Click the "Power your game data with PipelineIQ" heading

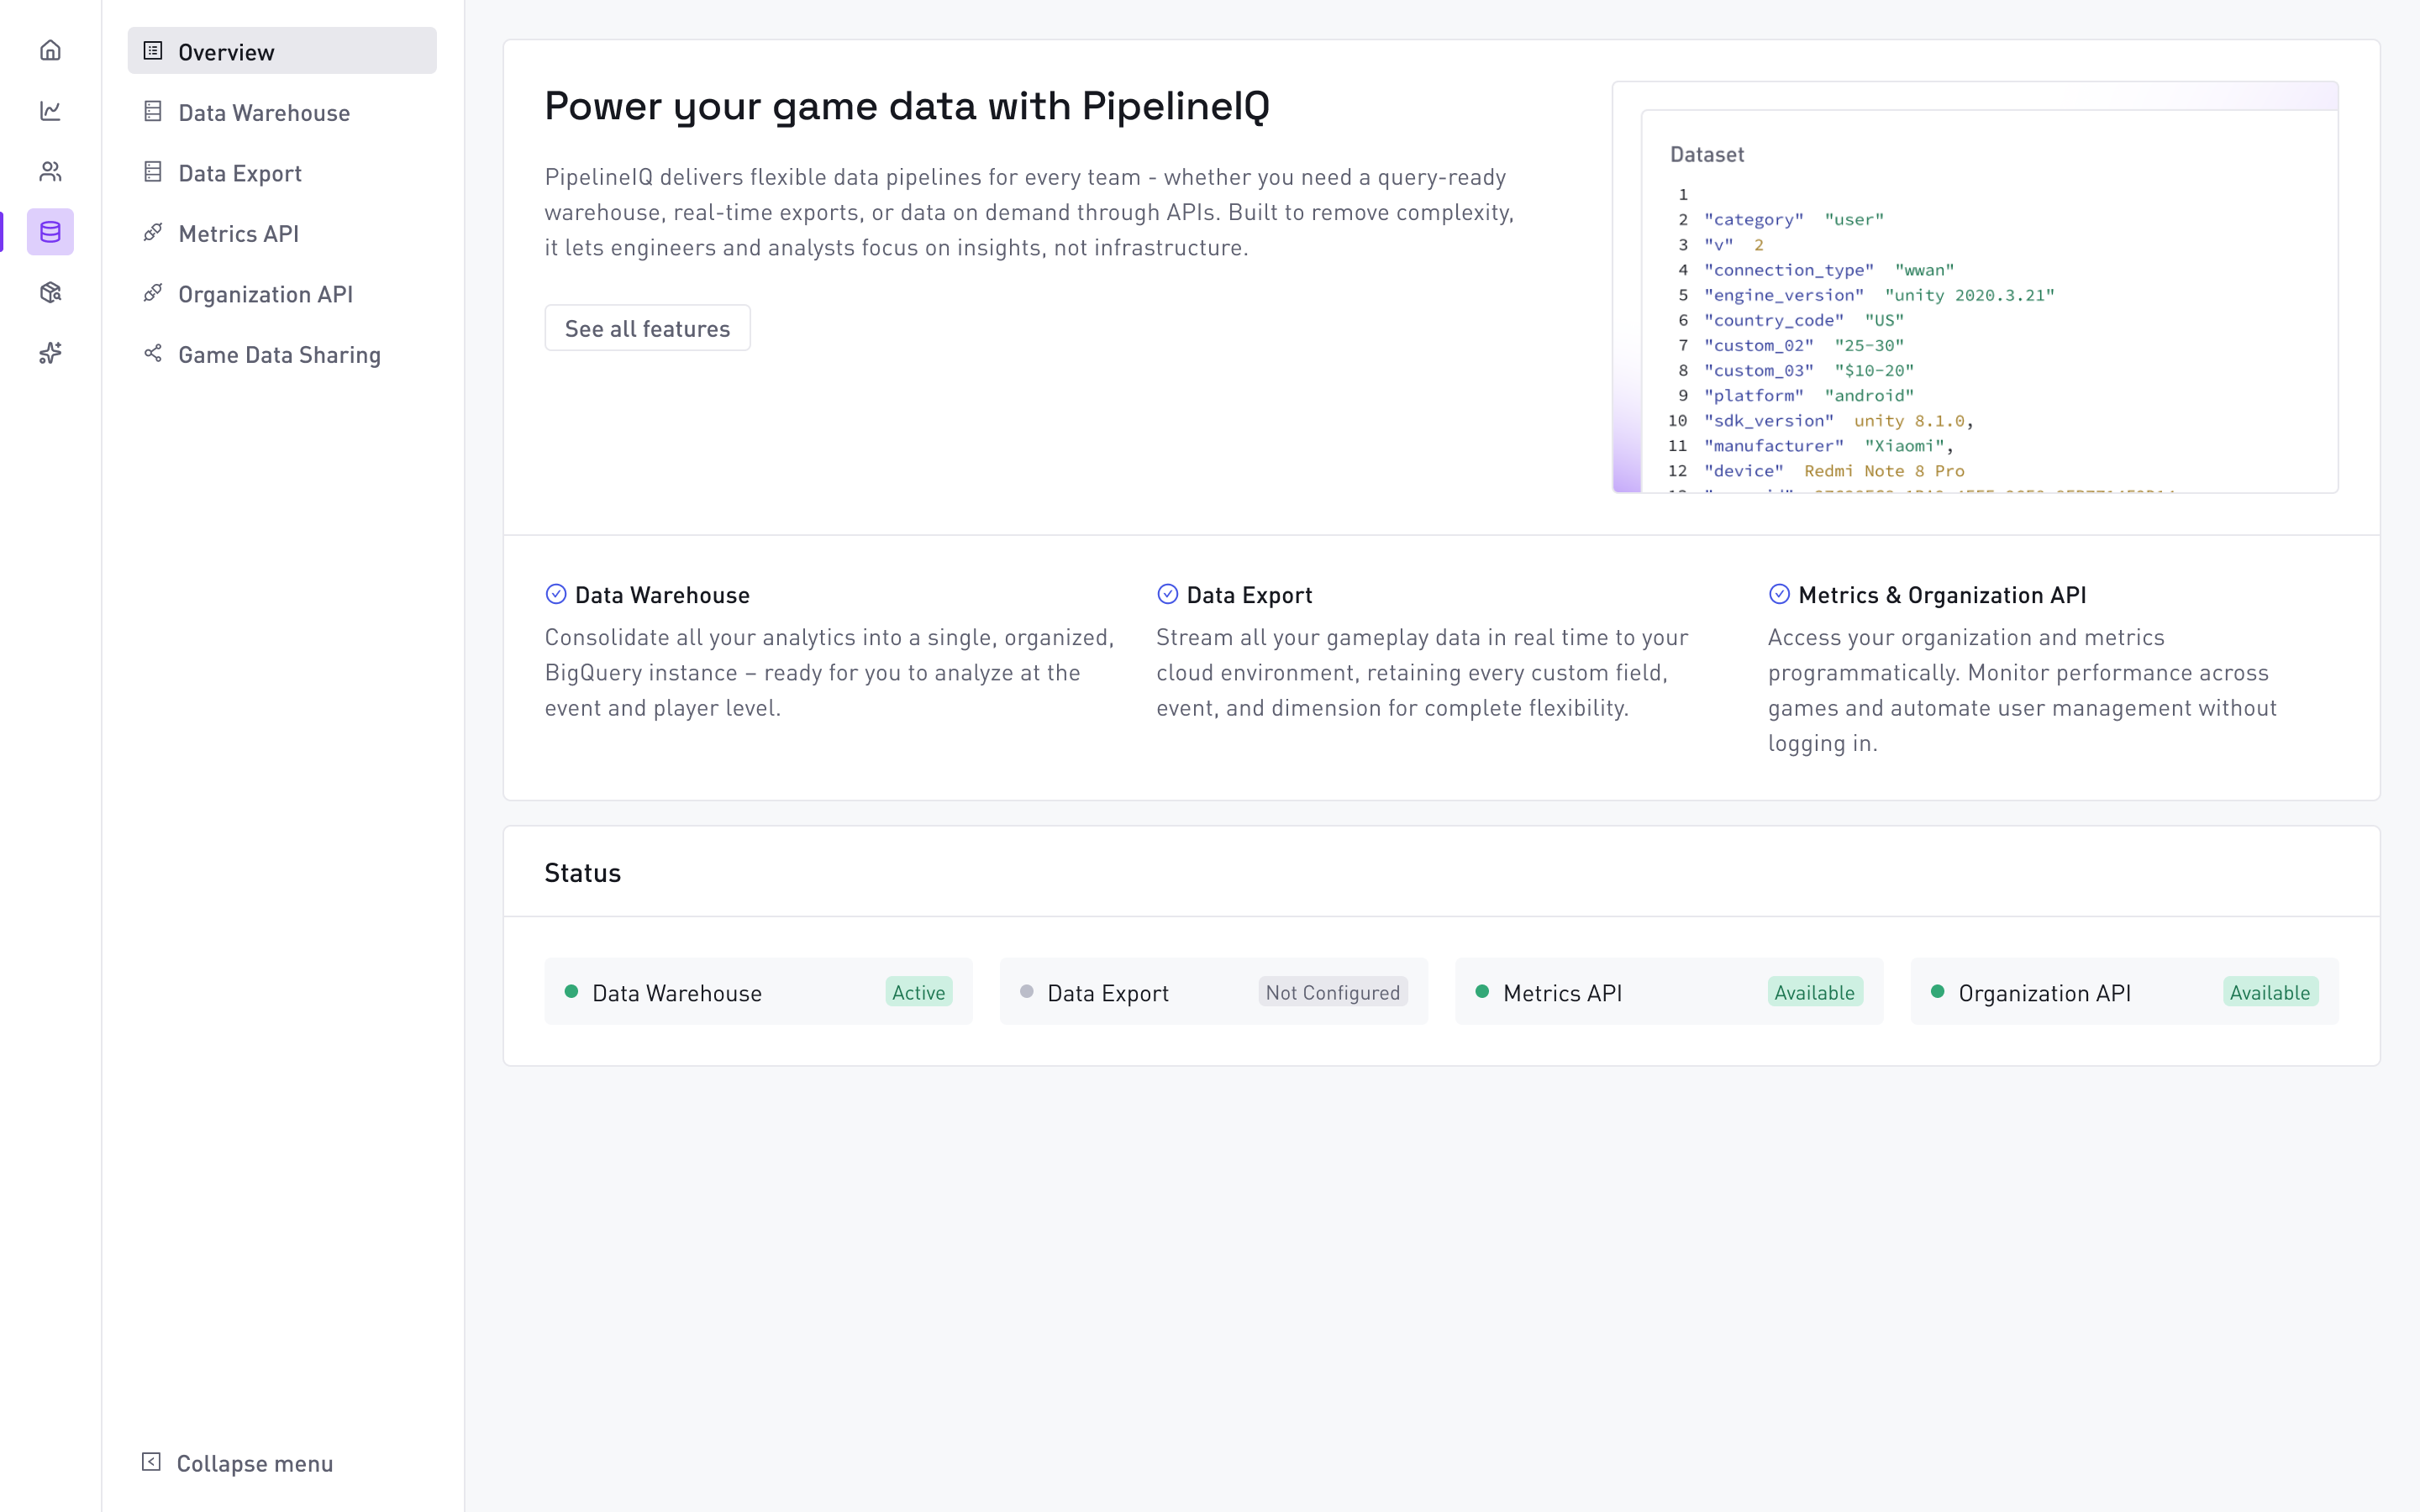[907, 106]
